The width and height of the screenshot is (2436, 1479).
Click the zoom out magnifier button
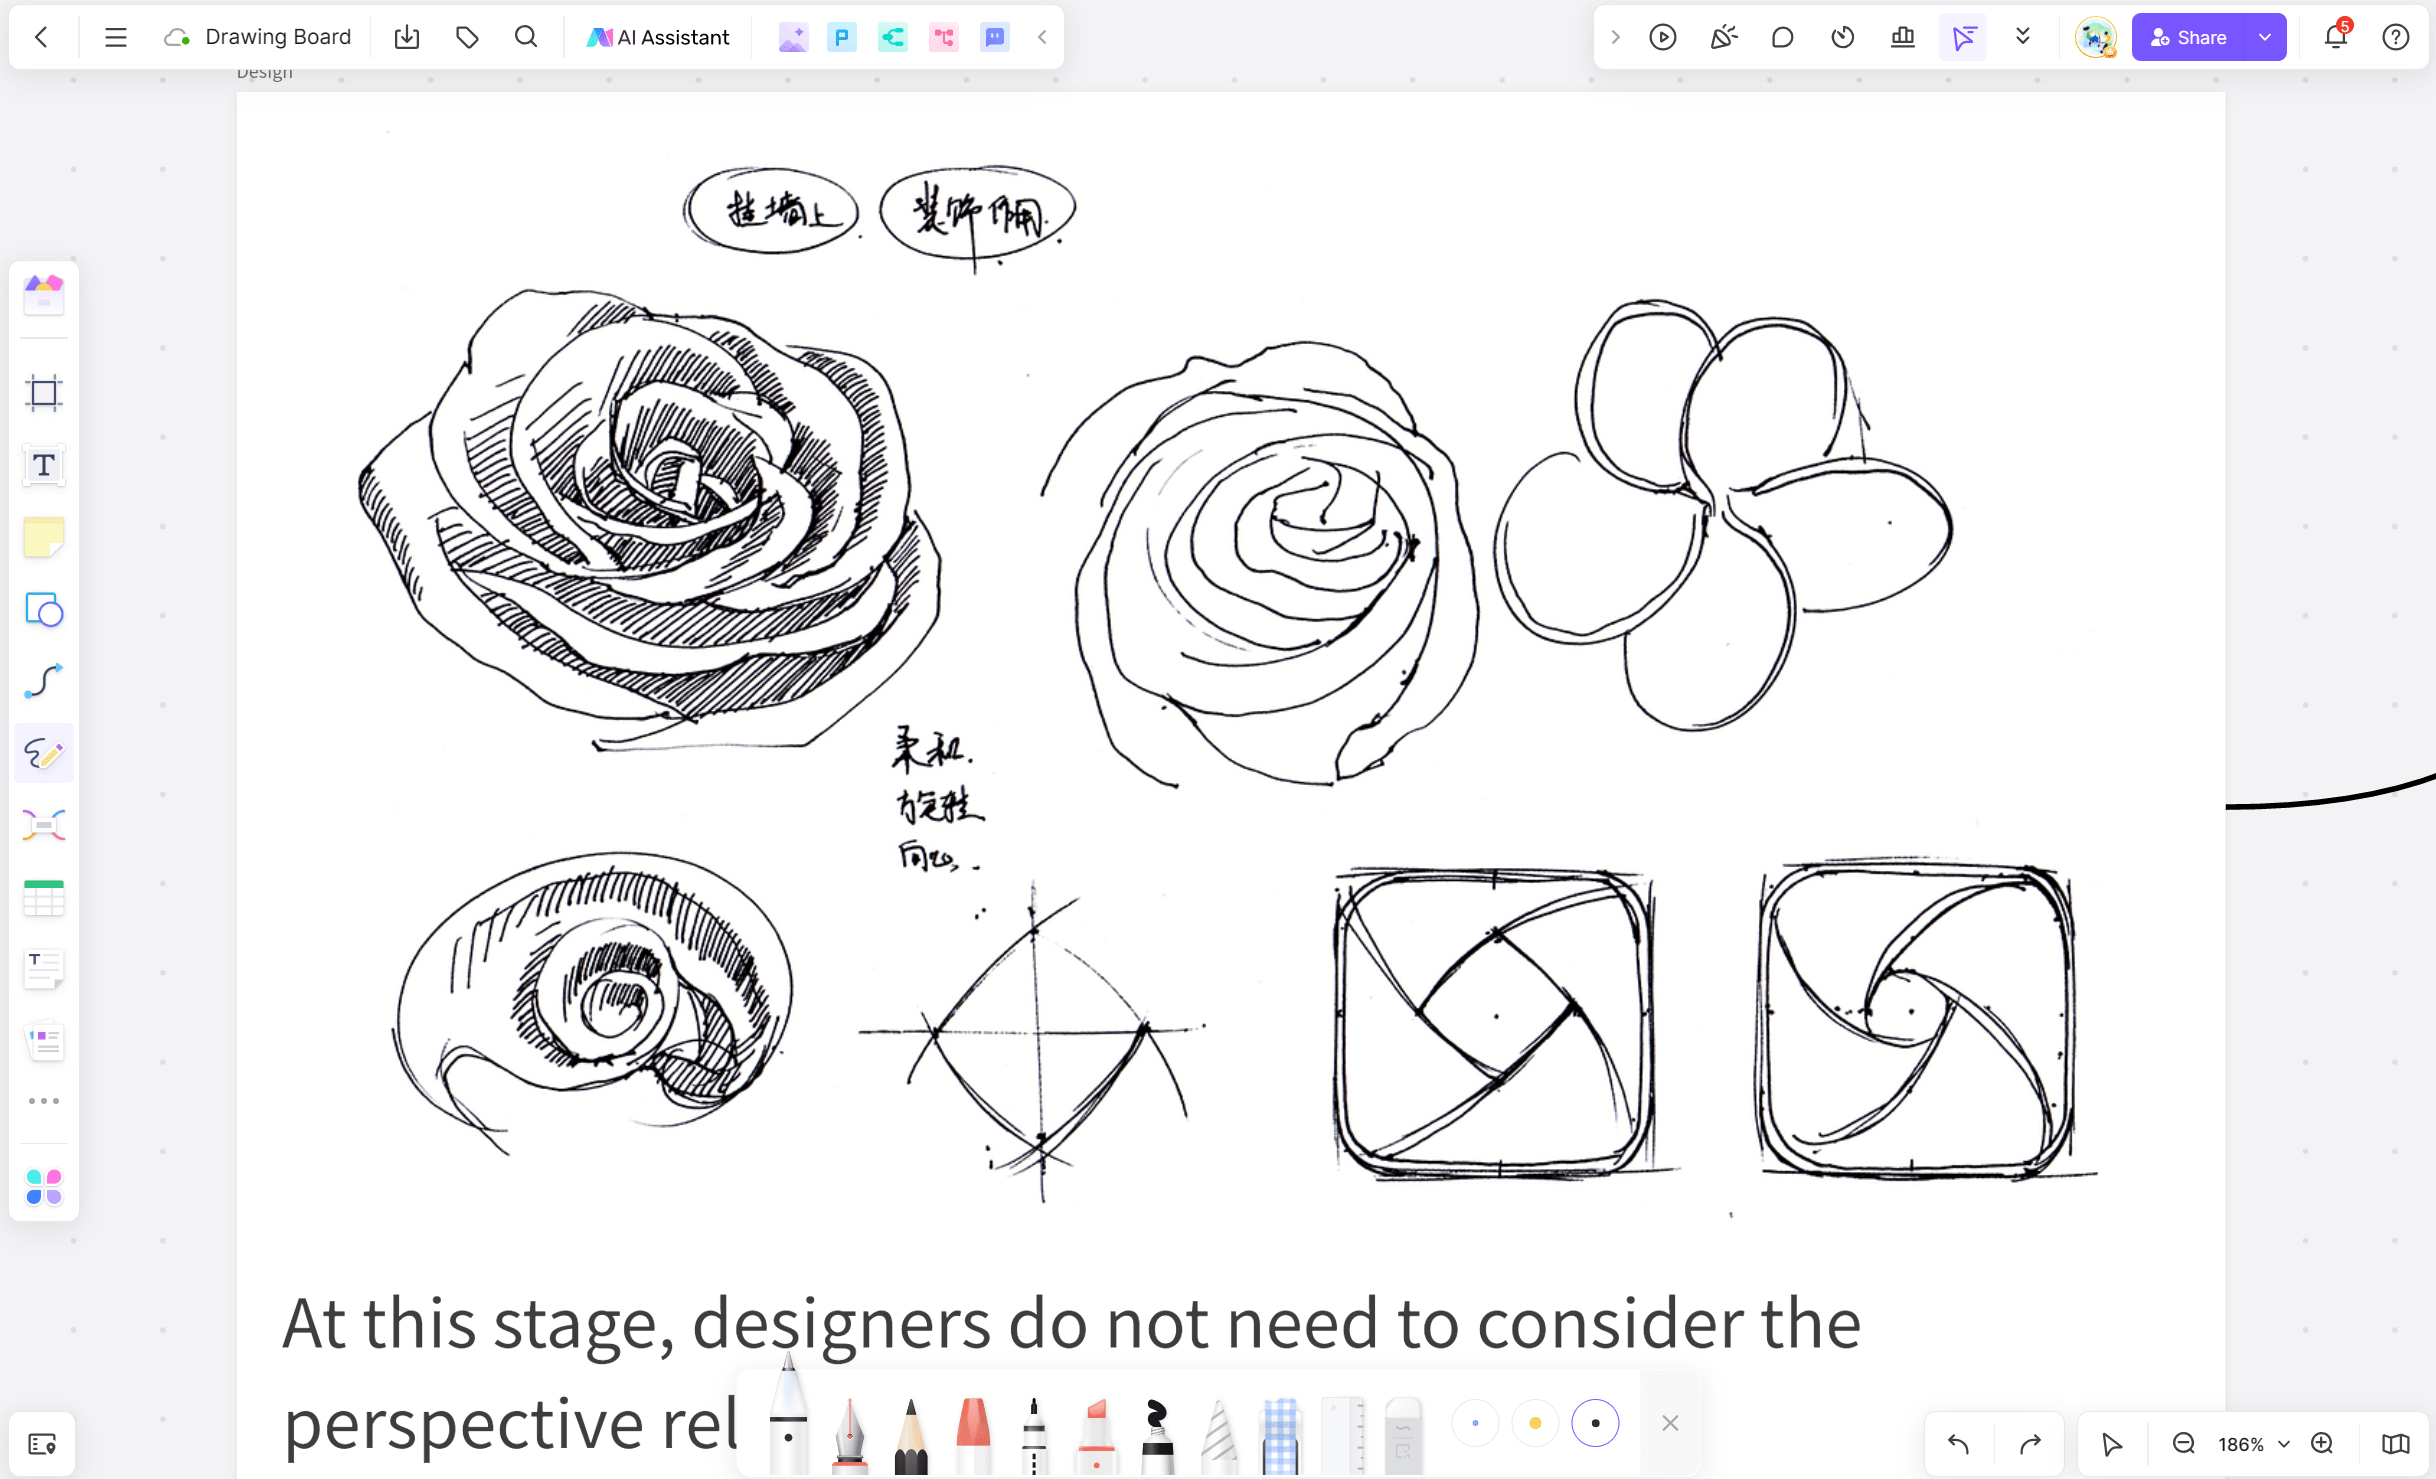click(2183, 1444)
